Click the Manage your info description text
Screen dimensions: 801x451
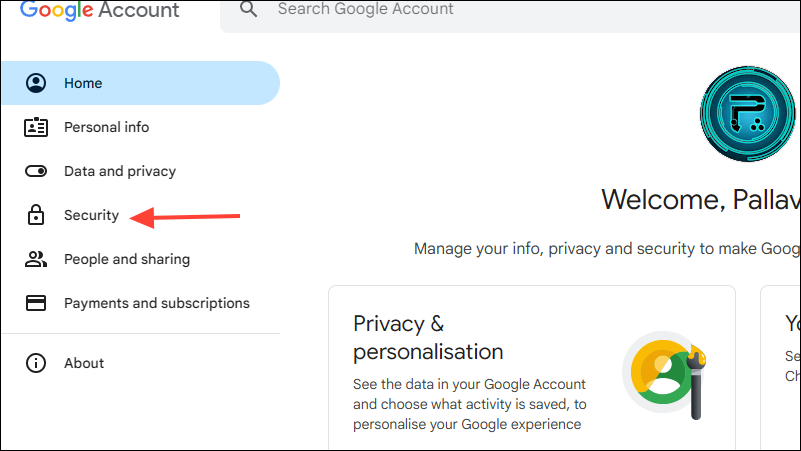[x=607, y=249]
